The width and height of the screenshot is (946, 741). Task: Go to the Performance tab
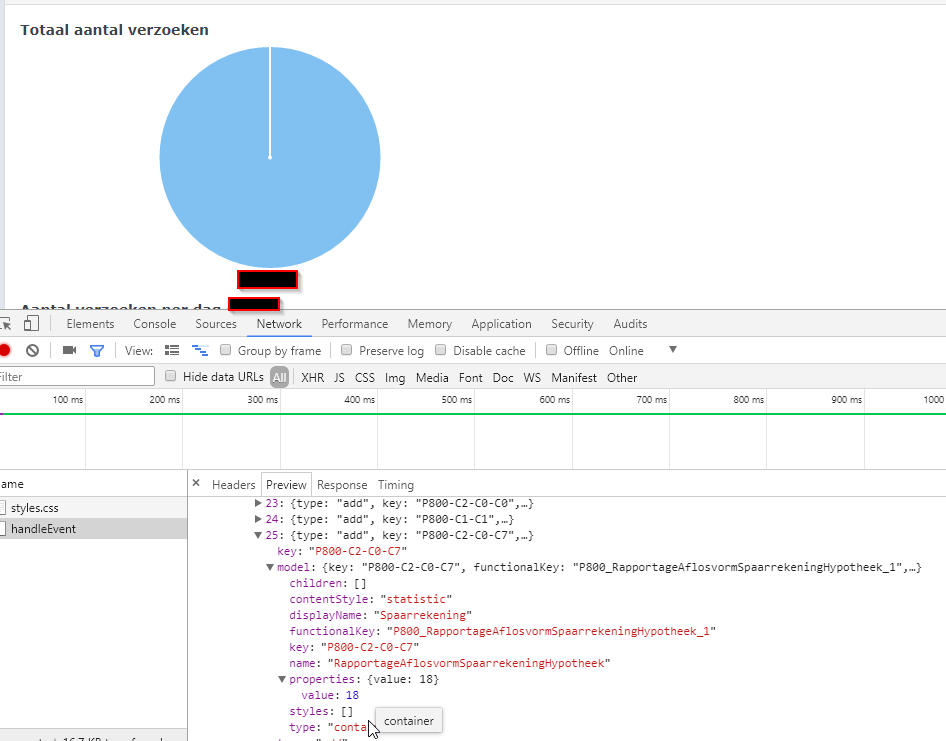pyautogui.click(x=355, y=323)
